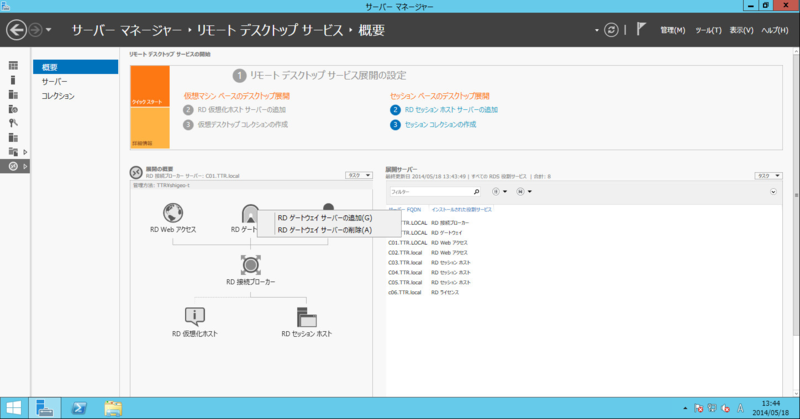Viewport: 800px width, 419px height.
Task: Select サーバー in the navigation pane
Action: pos(76,82)
